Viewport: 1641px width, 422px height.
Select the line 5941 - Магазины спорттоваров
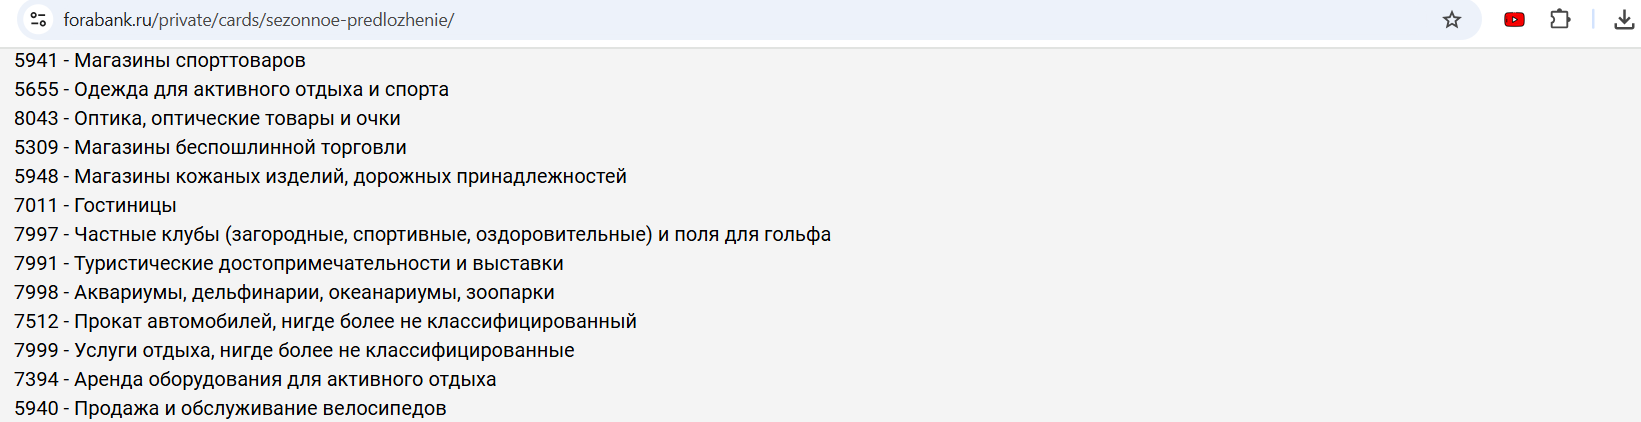point(160,61)
